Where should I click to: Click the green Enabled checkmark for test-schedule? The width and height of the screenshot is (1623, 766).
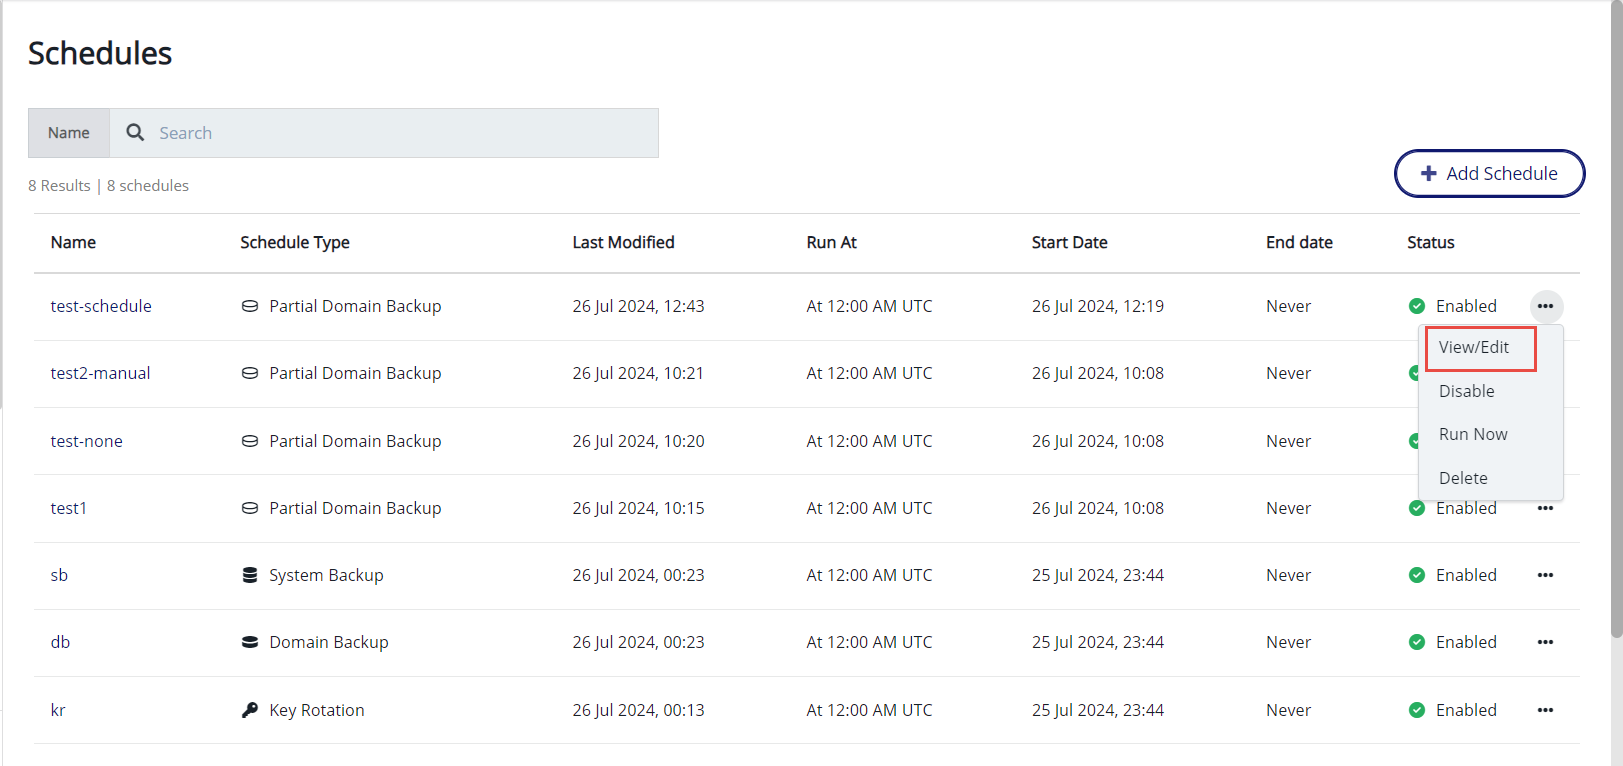pyautogui.click(x=1417, y=306)
